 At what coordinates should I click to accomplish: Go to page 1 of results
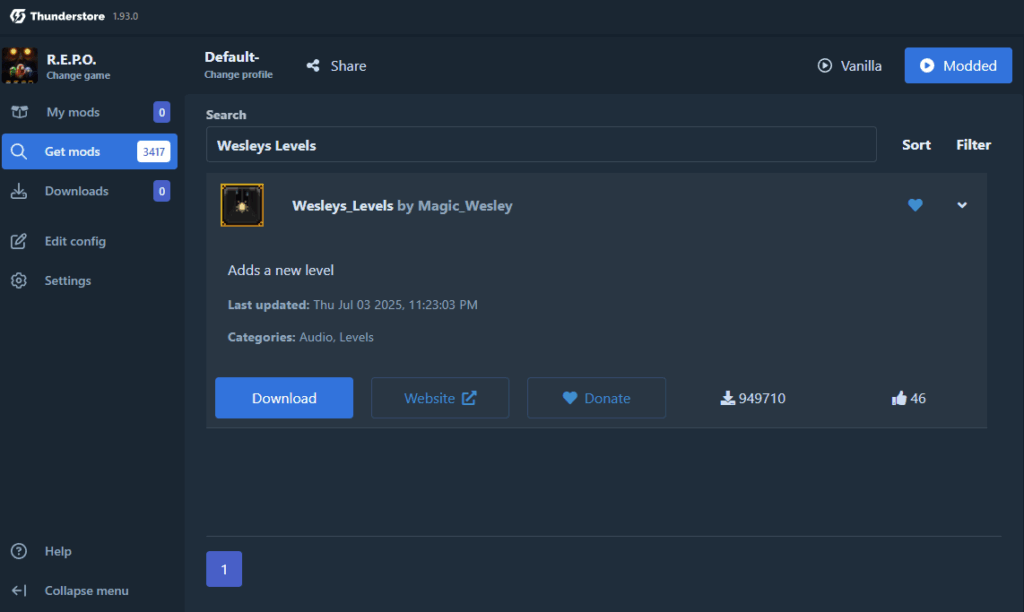[x=224, y=569]
